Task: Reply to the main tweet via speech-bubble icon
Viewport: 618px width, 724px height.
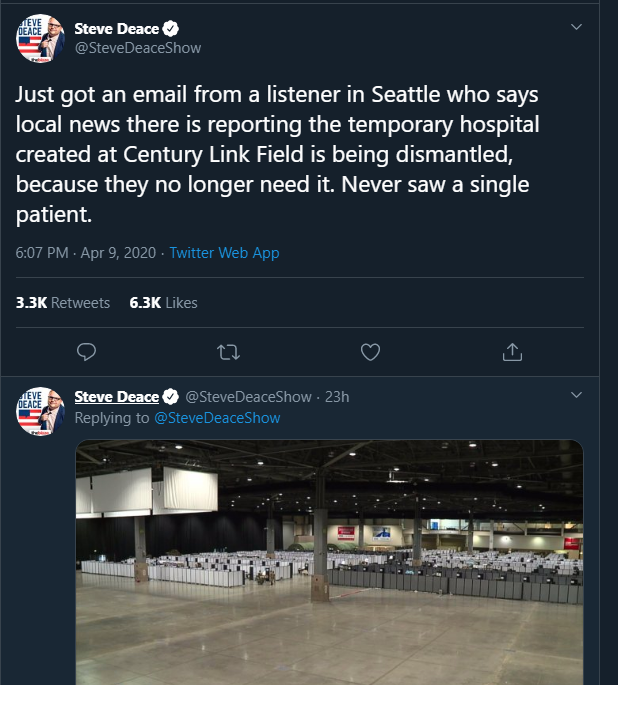Action: coord(87,351)
